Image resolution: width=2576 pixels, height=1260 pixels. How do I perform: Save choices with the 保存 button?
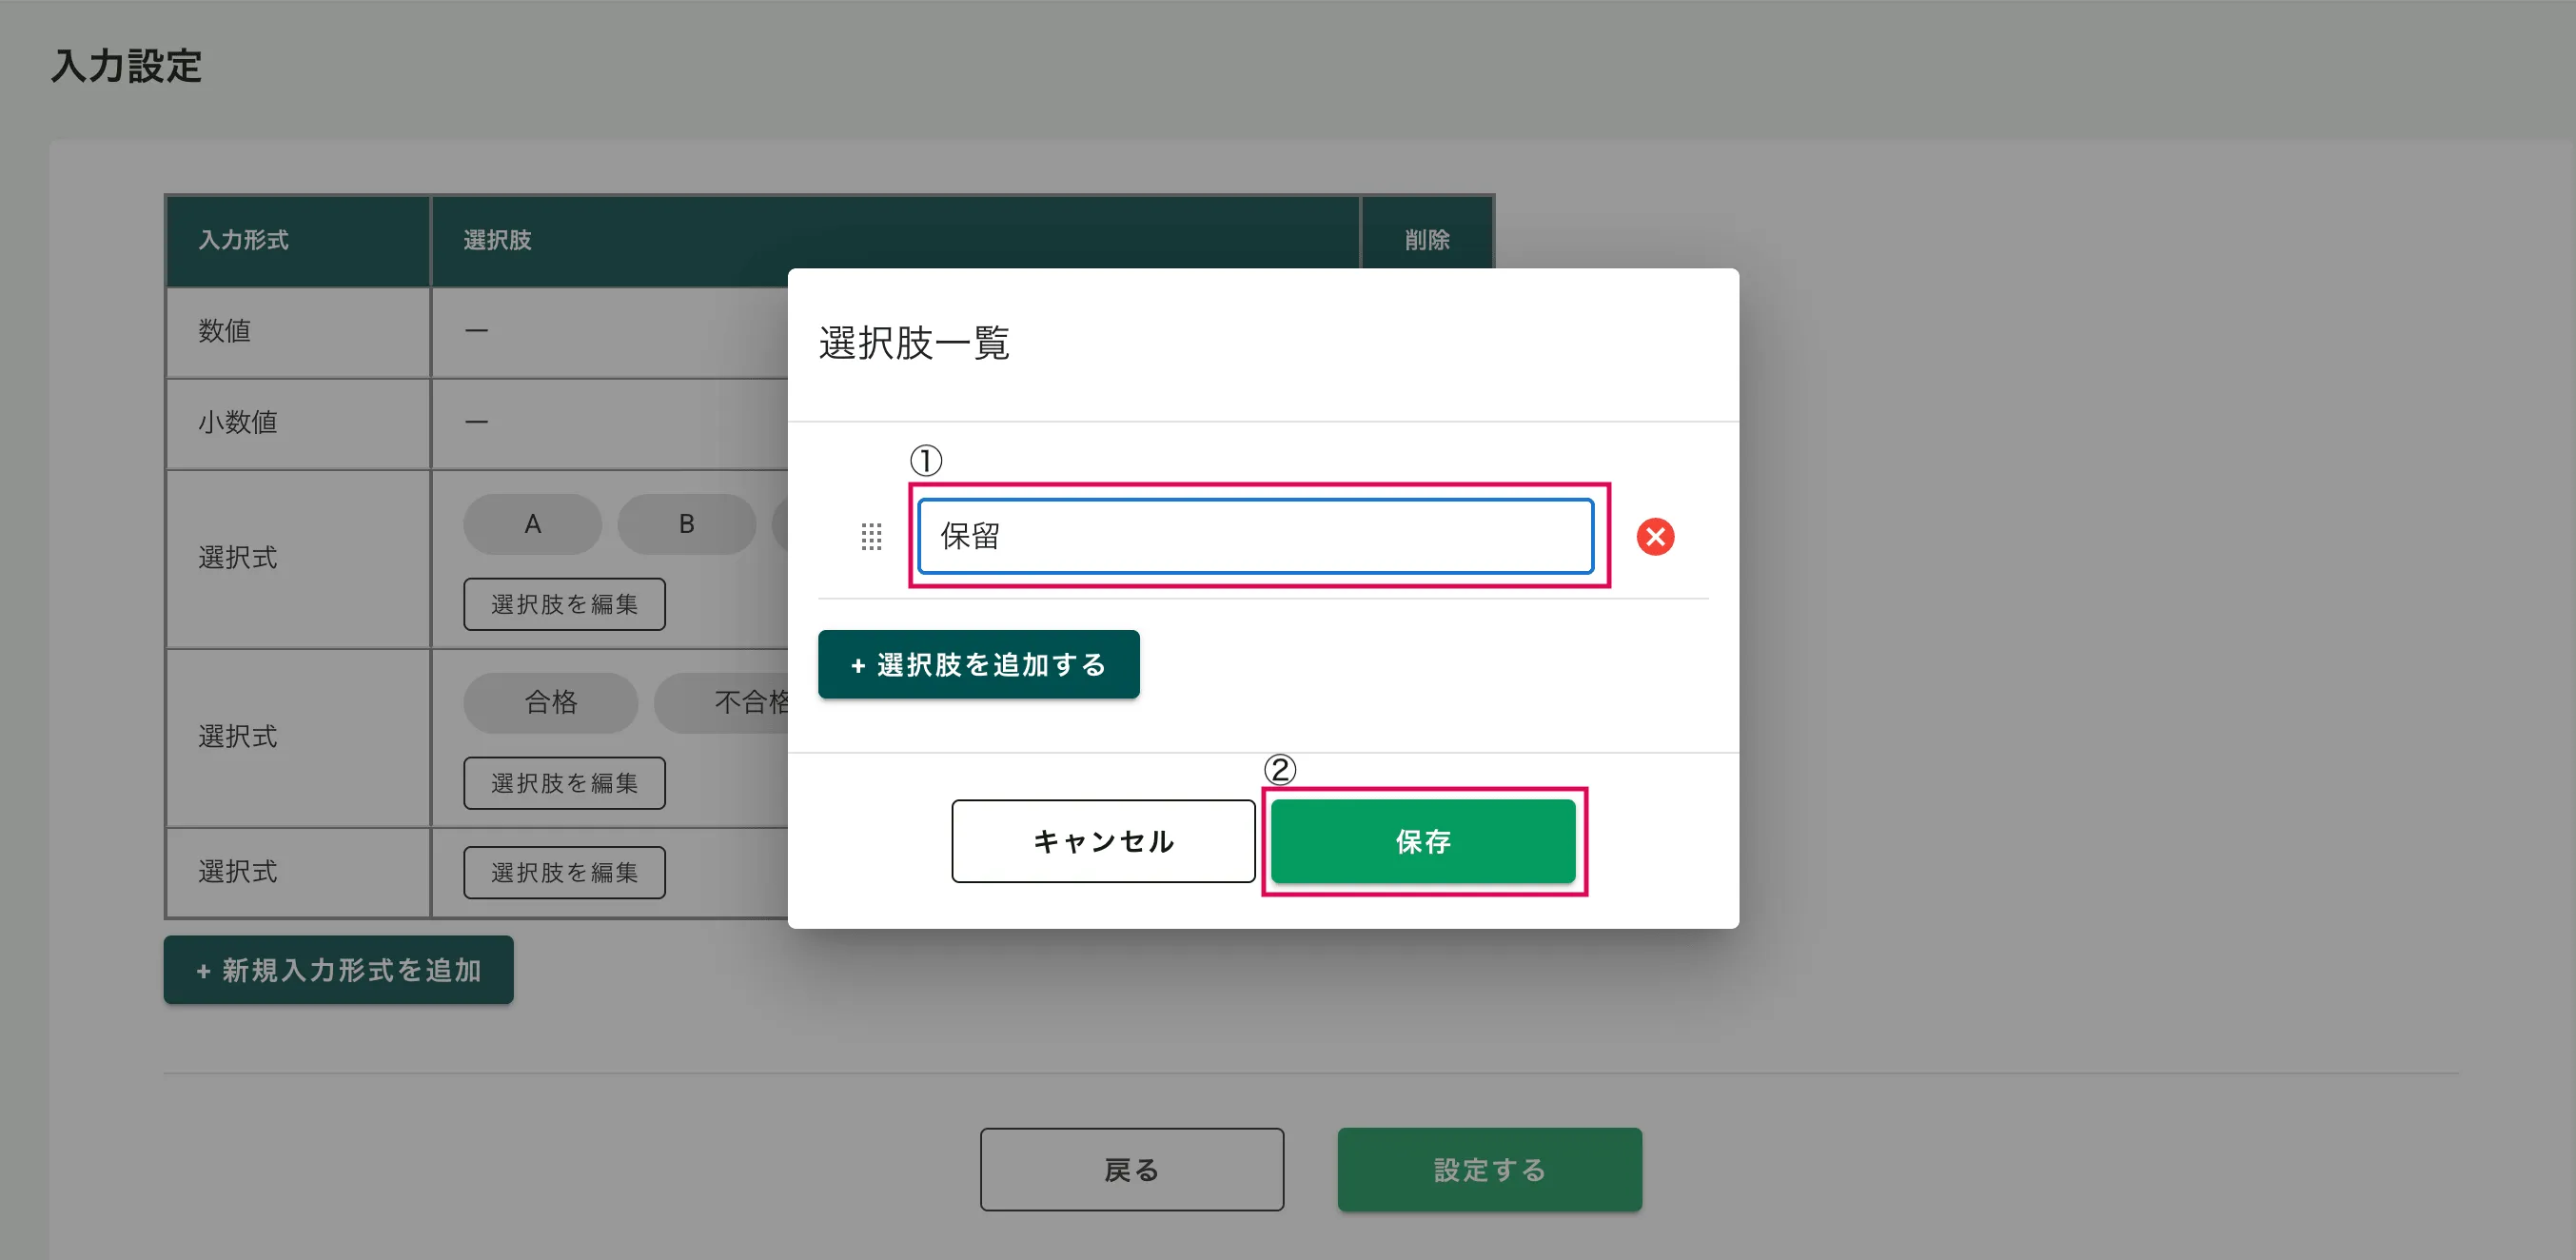coord(1423,841)
